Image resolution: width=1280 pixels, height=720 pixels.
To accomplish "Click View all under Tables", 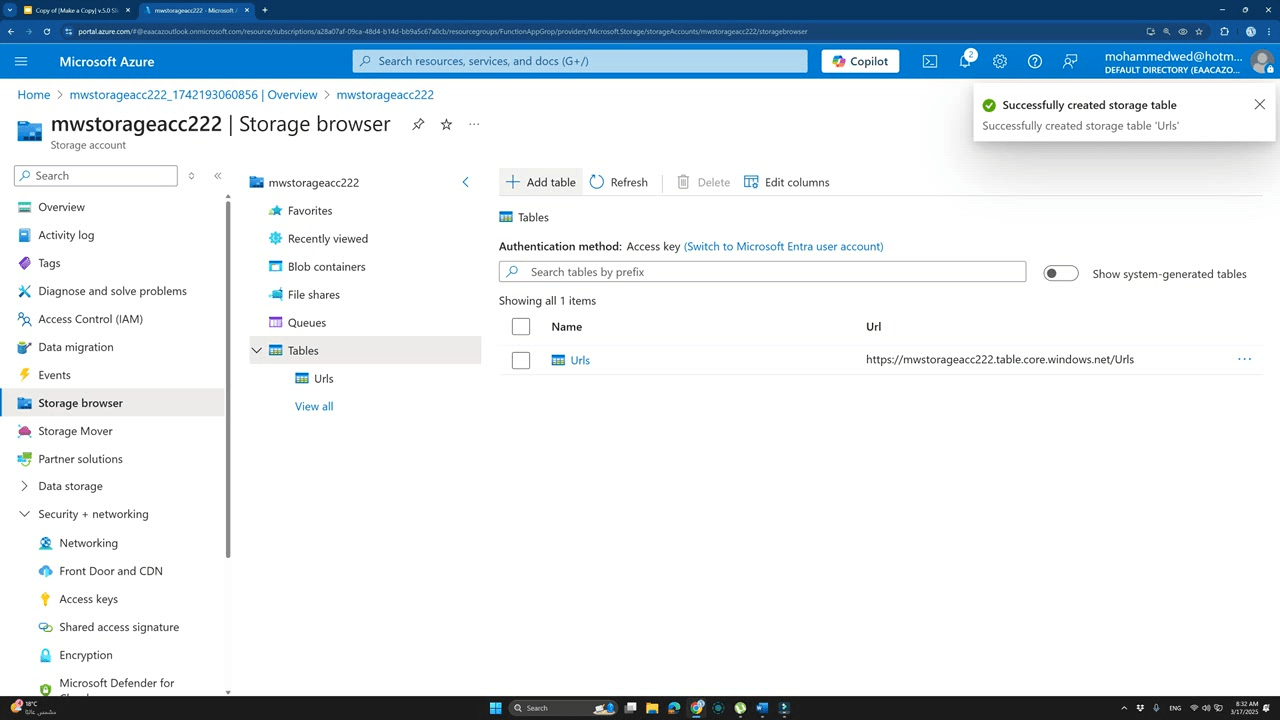I will (313, 406).
